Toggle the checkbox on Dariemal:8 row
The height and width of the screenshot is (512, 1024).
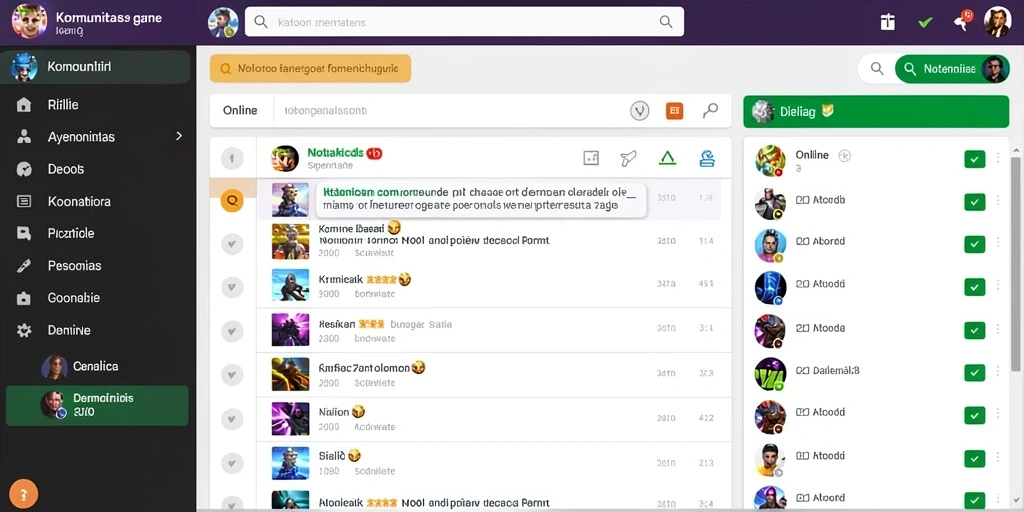(x=974, y=372)
